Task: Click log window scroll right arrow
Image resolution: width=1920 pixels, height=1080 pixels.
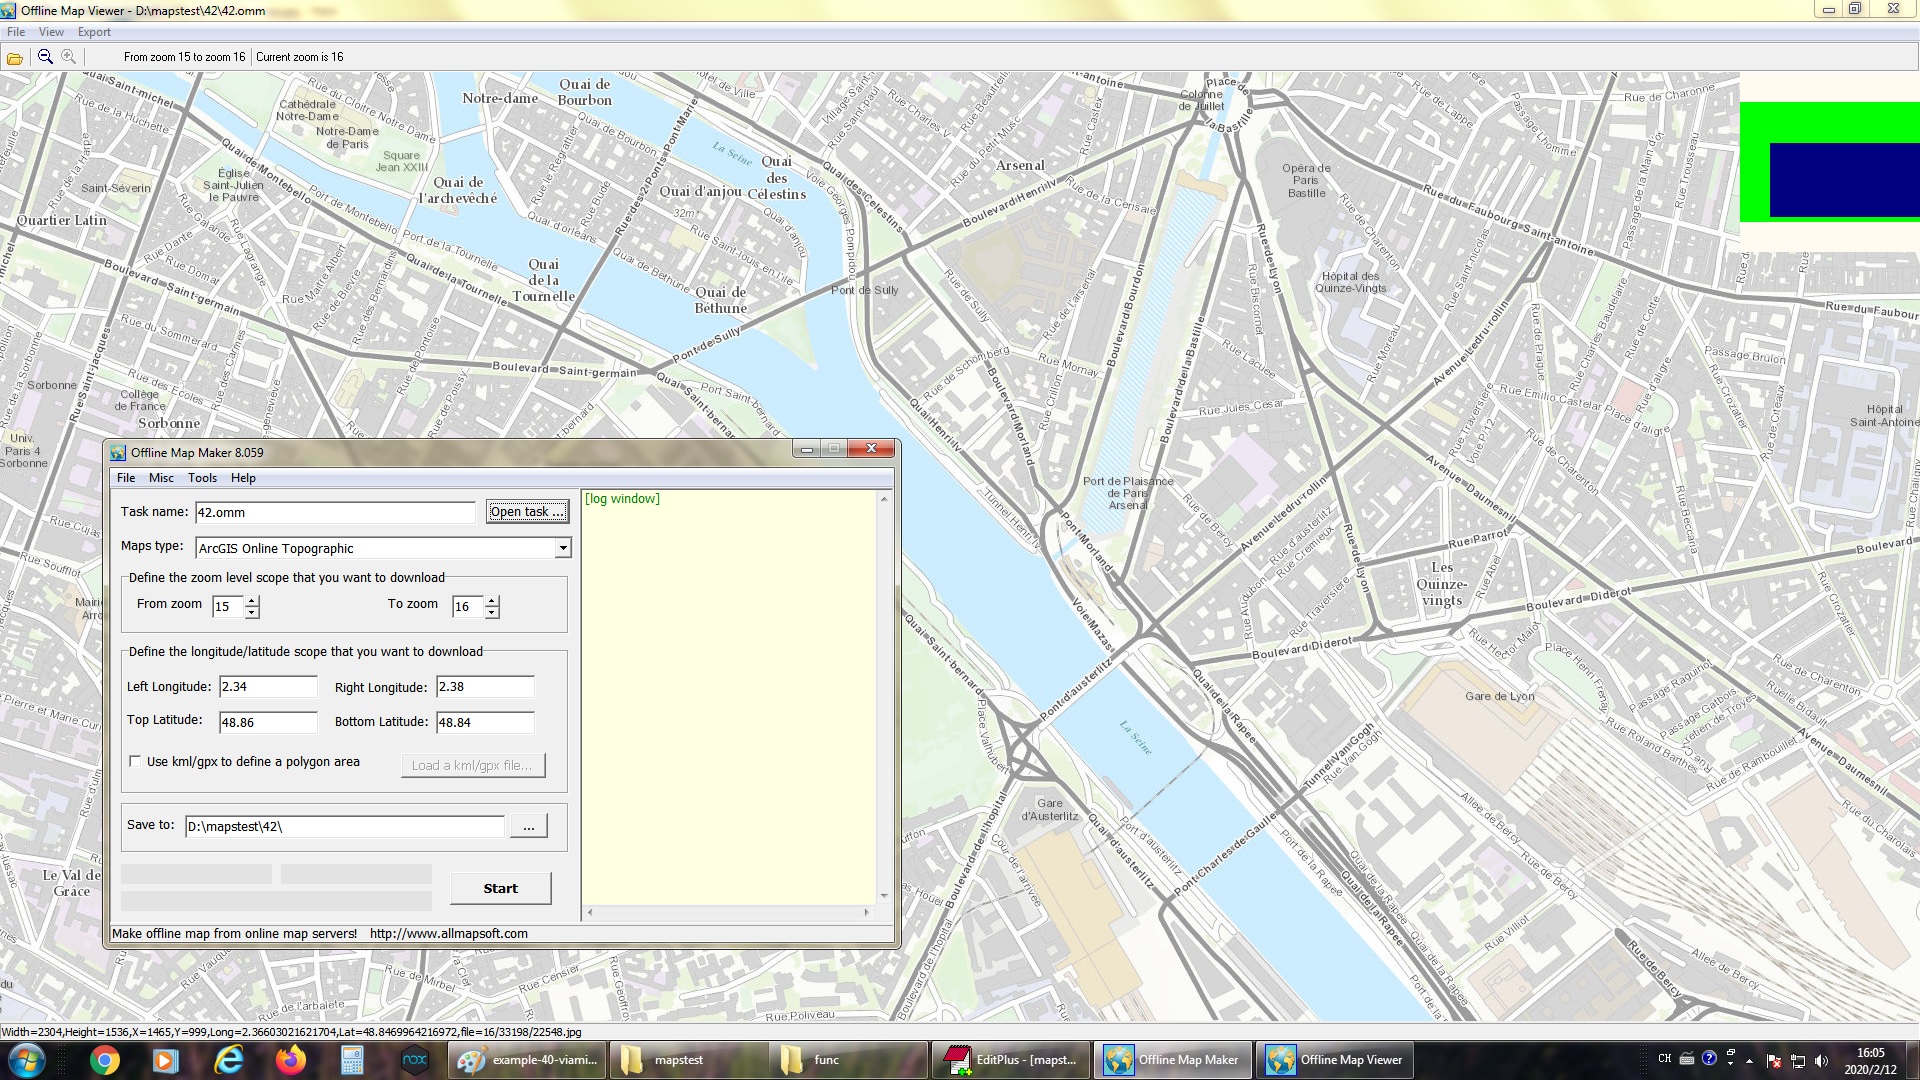Action: [x=866, y=912]
